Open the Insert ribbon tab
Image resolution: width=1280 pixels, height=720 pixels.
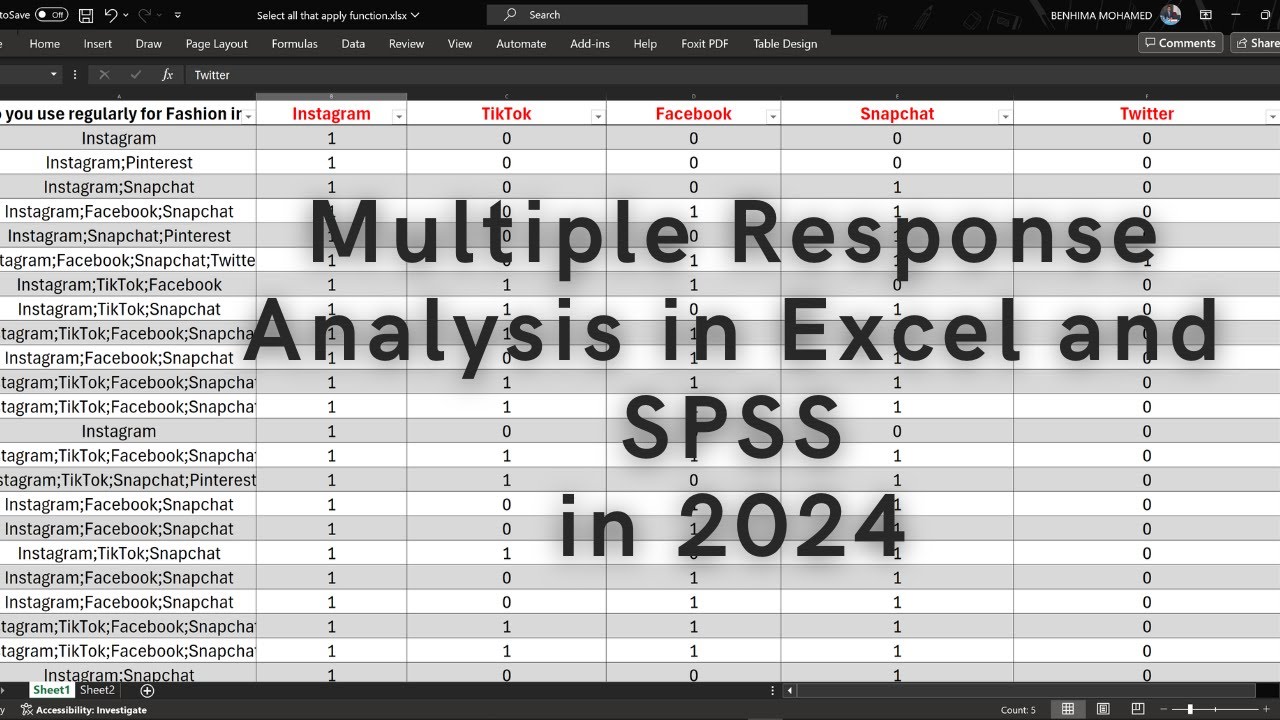point(98,44)
